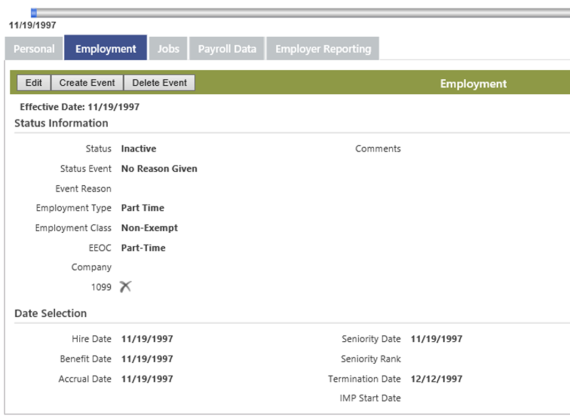This screenshot has height=418, width=570.
Task: Click the Hire Date value 11/19/1997
Action: coord(147,339)
